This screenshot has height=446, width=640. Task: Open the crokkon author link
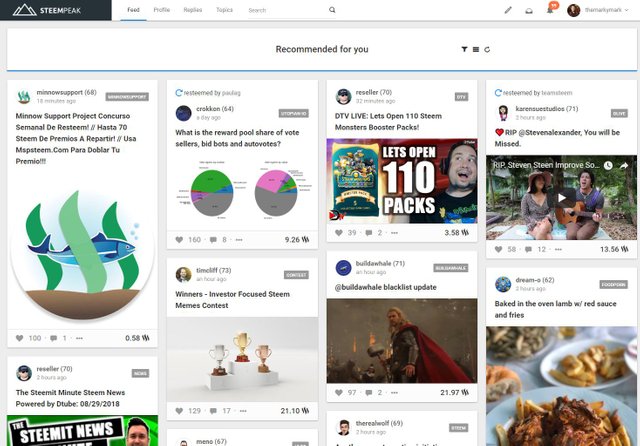click(x=208, y=109)
